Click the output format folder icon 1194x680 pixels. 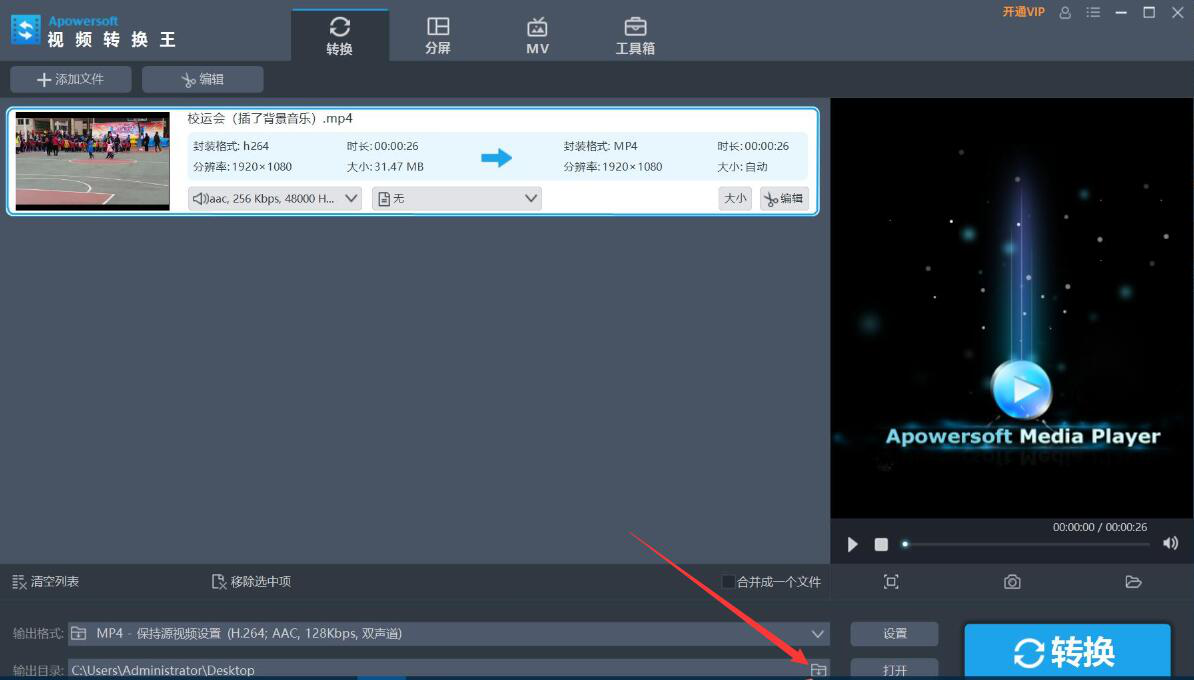click(x=78, y=634)
